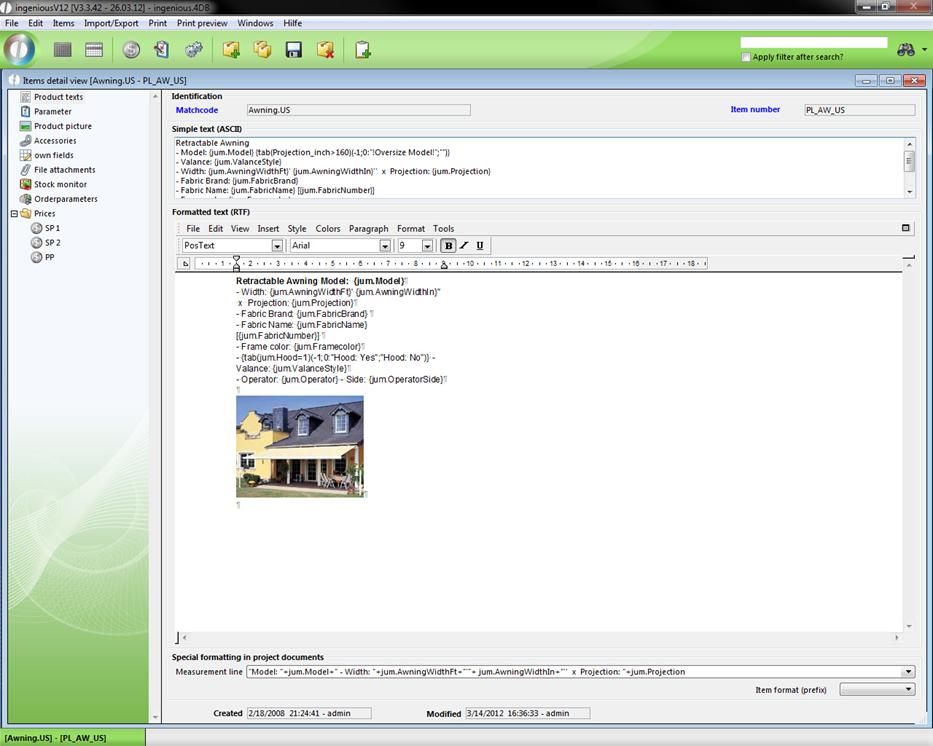The image size is (933, 746).
Task: Click the folder with red X icon
Action: pos(325,50)
